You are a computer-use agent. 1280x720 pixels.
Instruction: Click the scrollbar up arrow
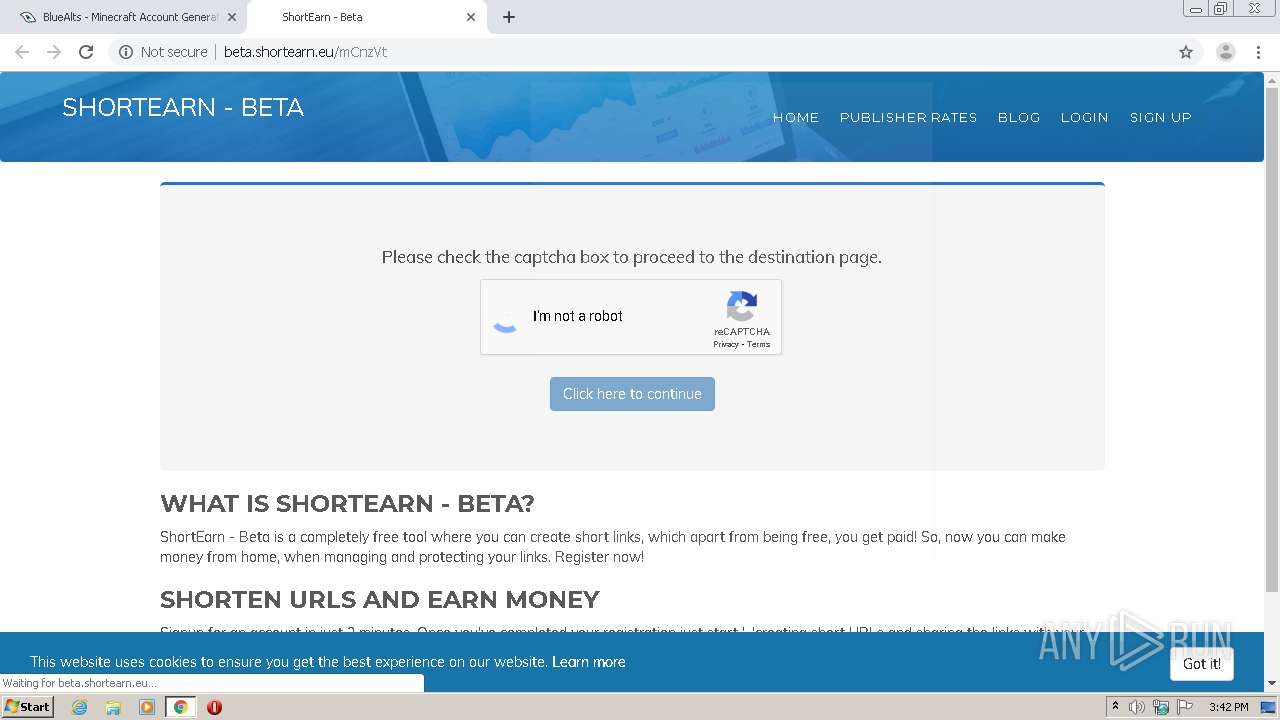tap(1272, 78)
